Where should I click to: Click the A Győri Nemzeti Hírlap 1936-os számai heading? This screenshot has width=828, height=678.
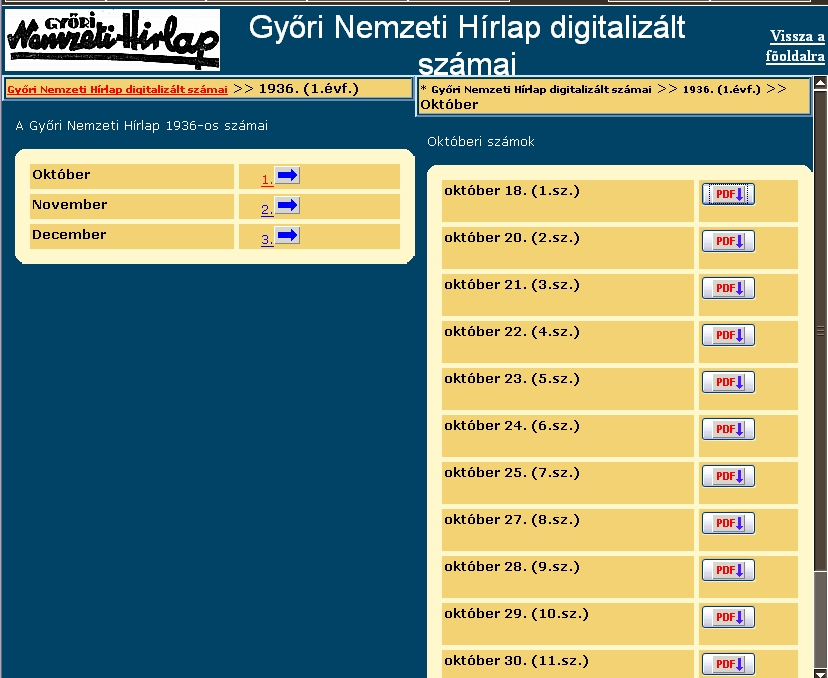[142, 126]
